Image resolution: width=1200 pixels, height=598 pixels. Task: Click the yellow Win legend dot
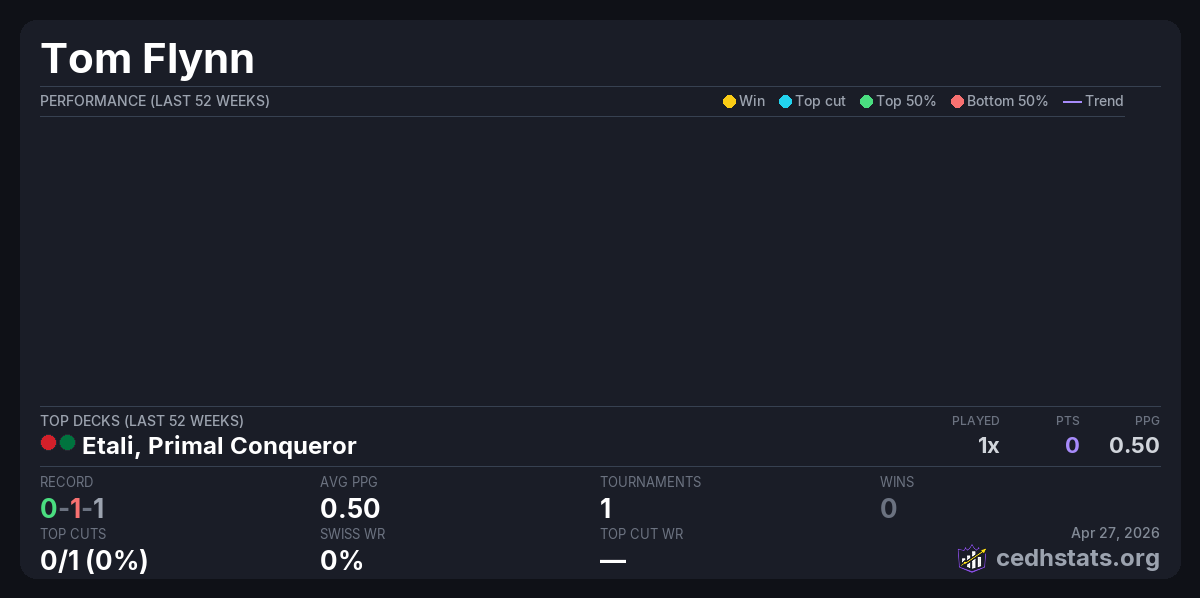(729, 101)
